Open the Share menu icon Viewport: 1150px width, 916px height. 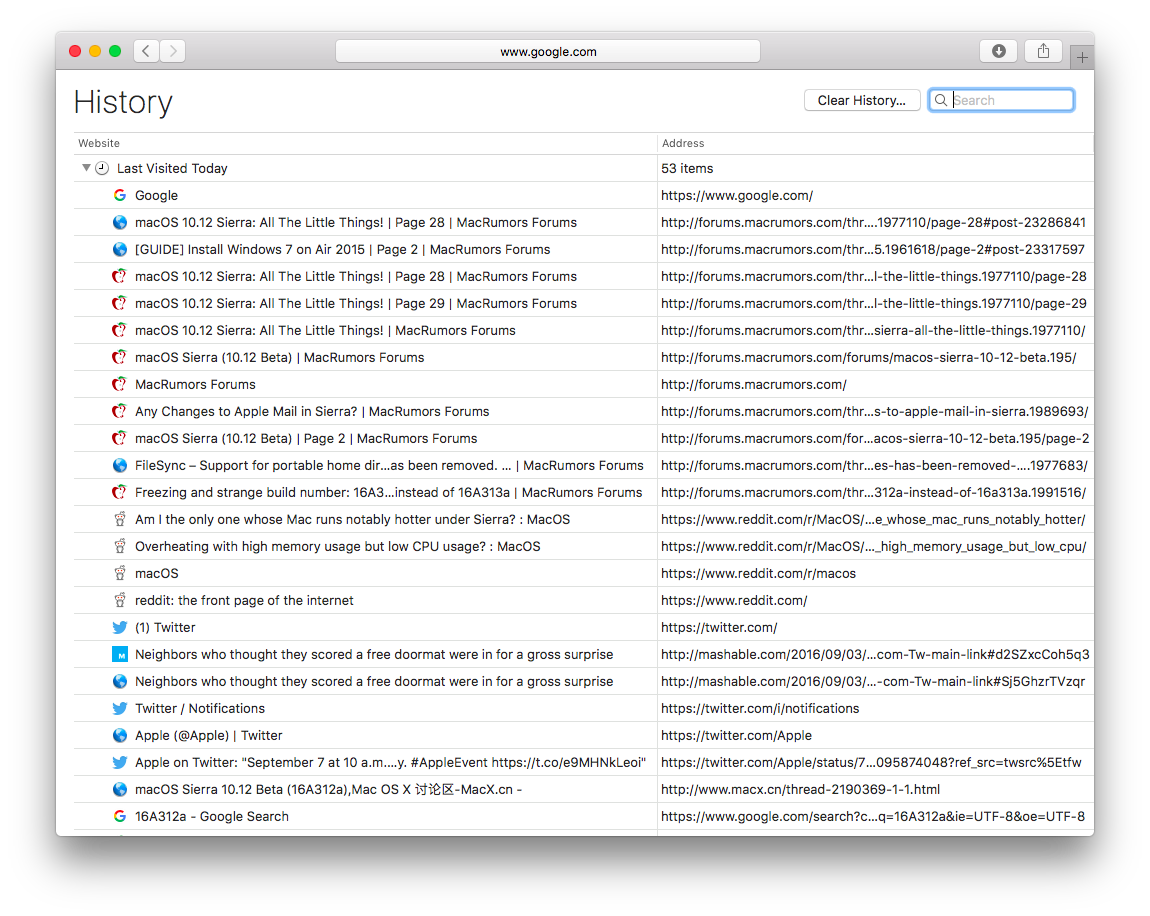click(1043, 51)
